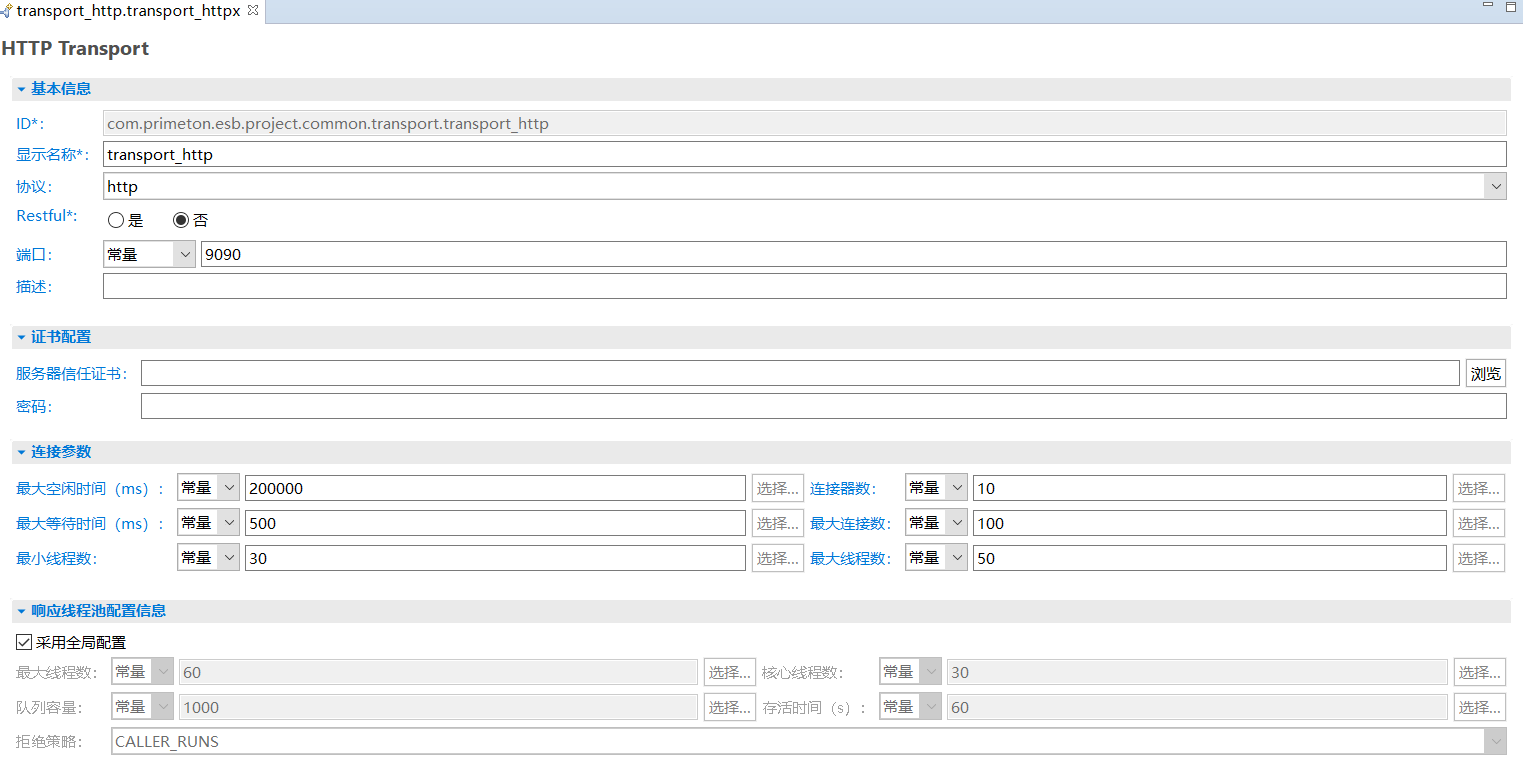Close the transport_http.transport_httpx editor tab
This screenshot has width=1523, height=768.
(253, 10)
